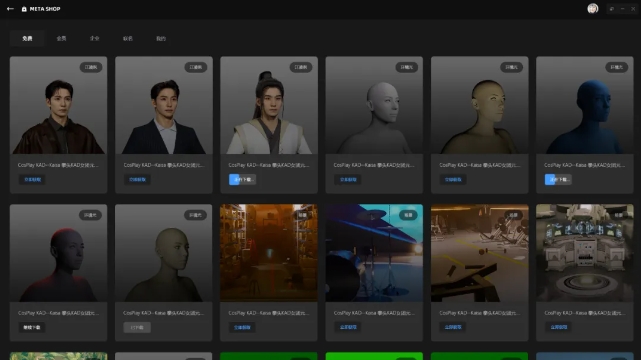This screenshot has width=641, height=360.
Task: Click the CosPlay KAD title under warehouse scene
Action: point(269,313)
